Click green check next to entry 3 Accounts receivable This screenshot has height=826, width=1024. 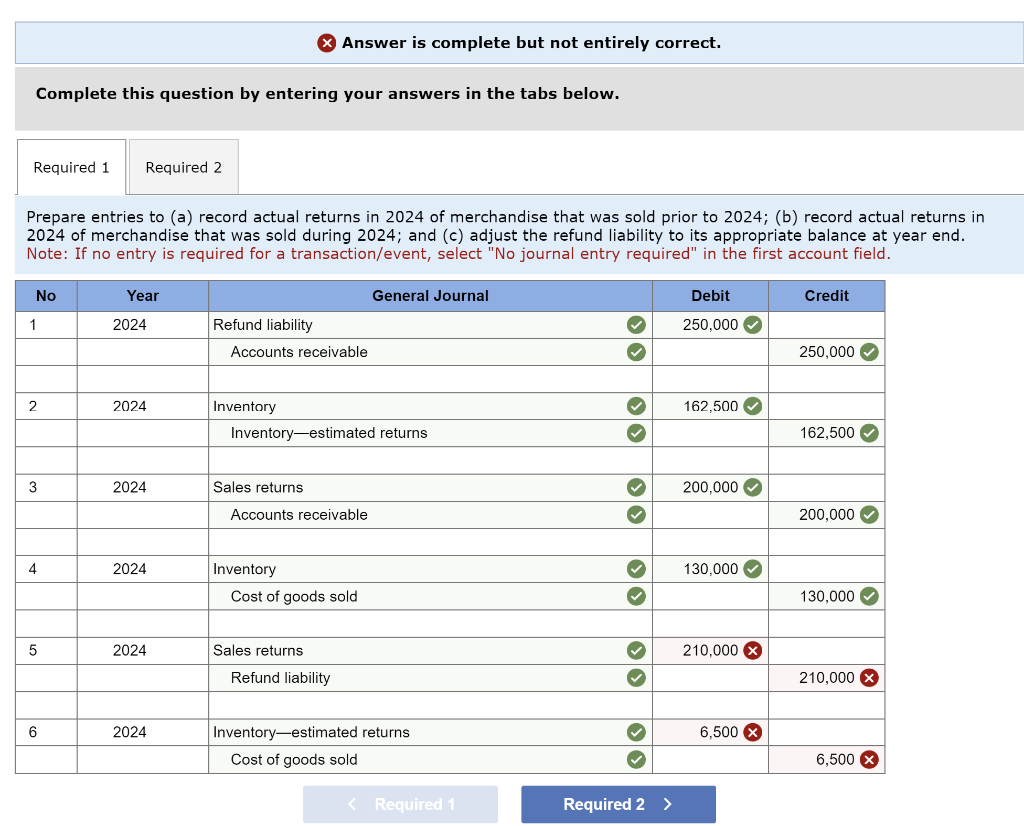636,515
